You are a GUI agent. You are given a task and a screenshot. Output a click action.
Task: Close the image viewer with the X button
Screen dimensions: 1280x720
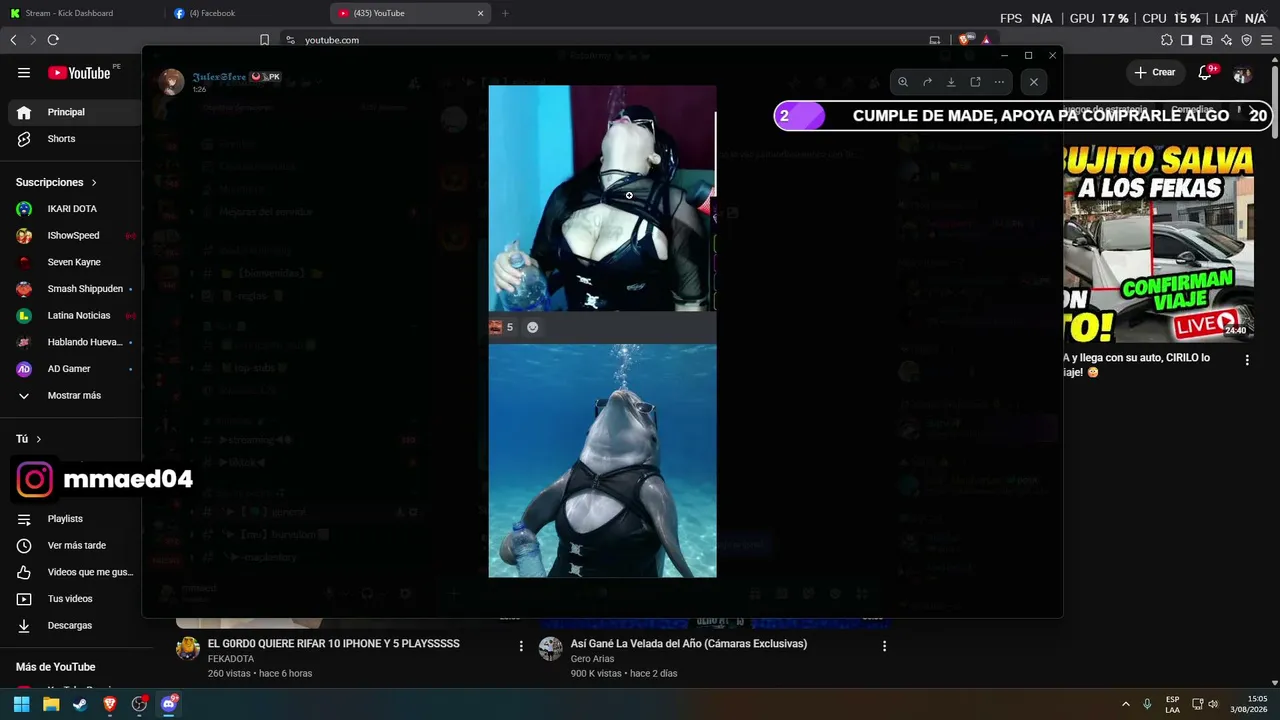tap(1034, 82)
